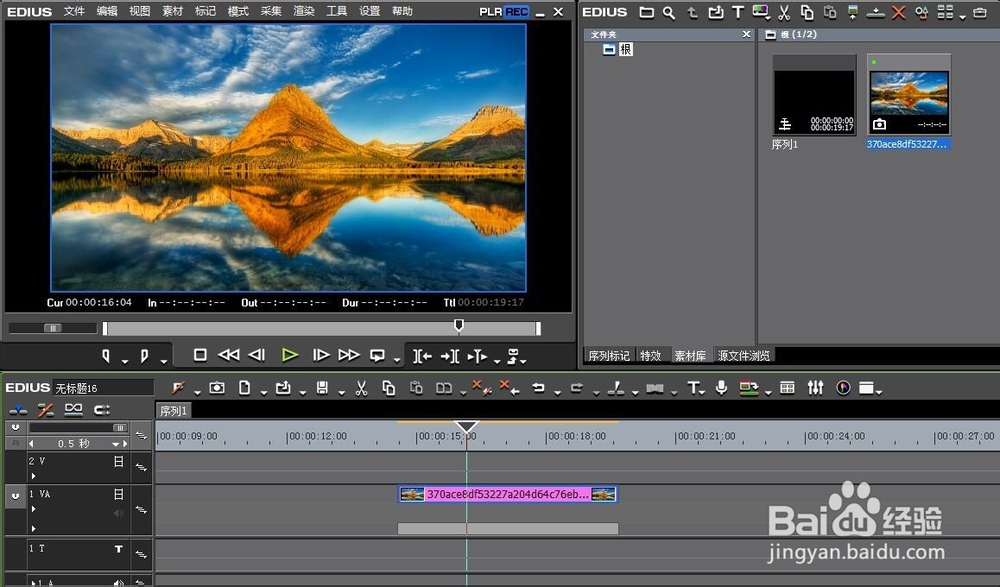Viewport: 1000px width, 587px height.
Task: Open the Set Out point dropdown arrow
Action: [163, 362]
